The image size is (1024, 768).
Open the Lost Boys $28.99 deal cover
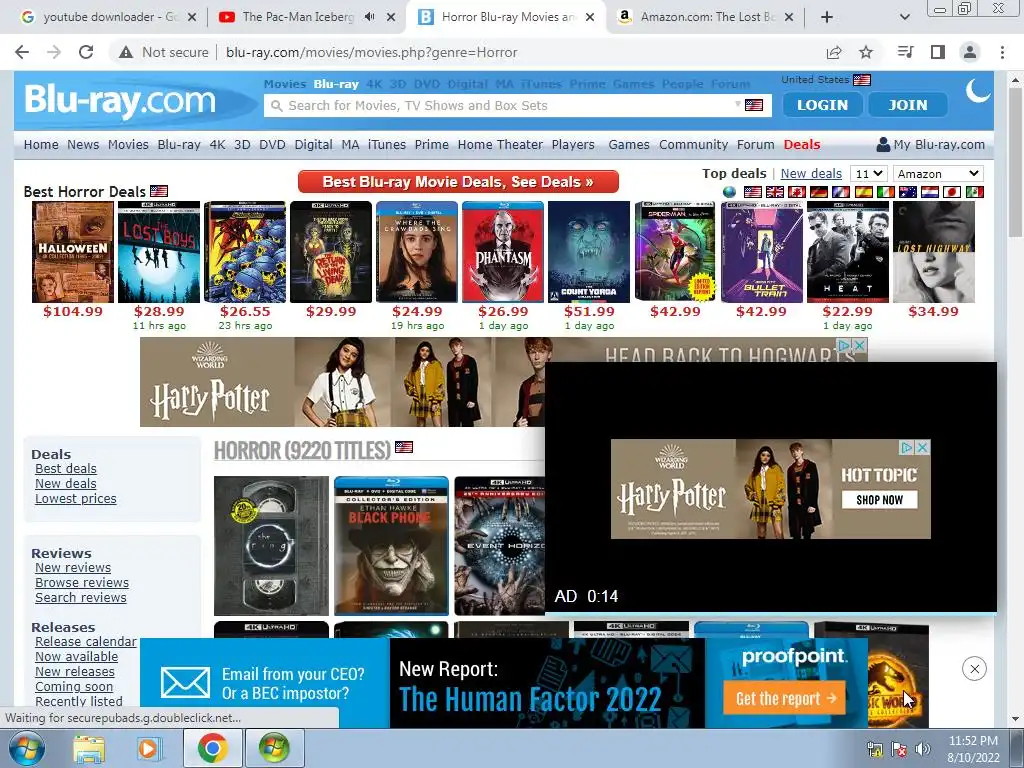pyautogui.click(x=159, y=252)
